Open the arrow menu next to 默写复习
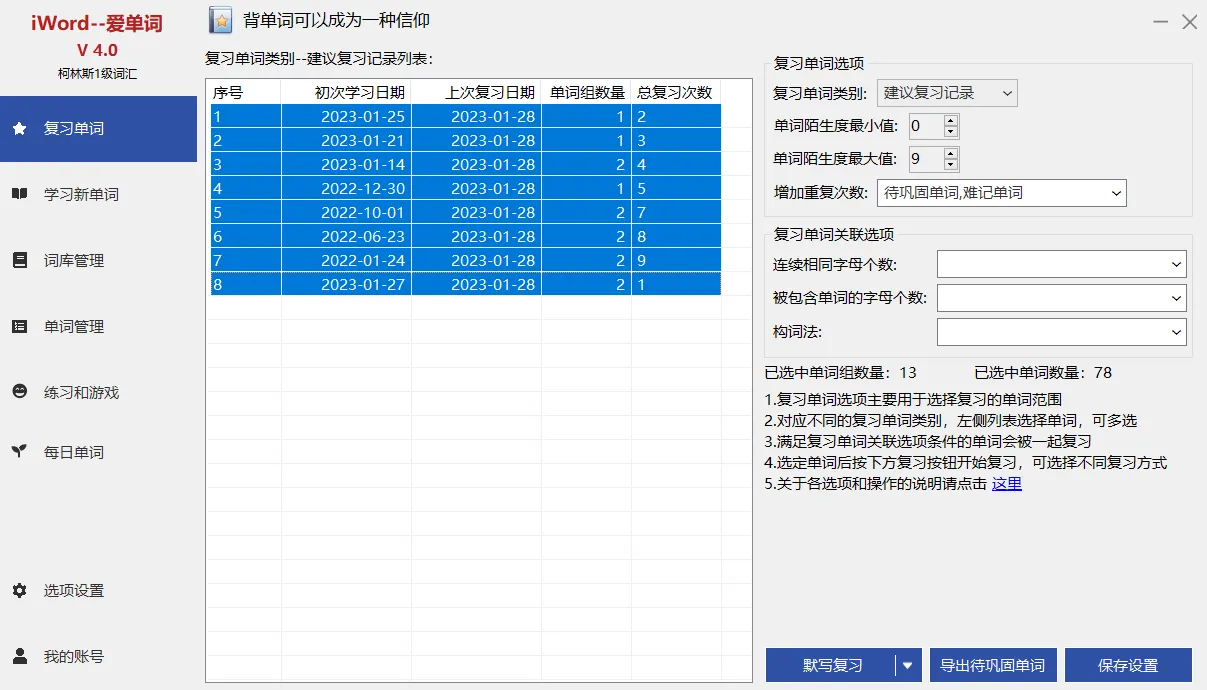The image size is (1207, 690). click(907, 664)
